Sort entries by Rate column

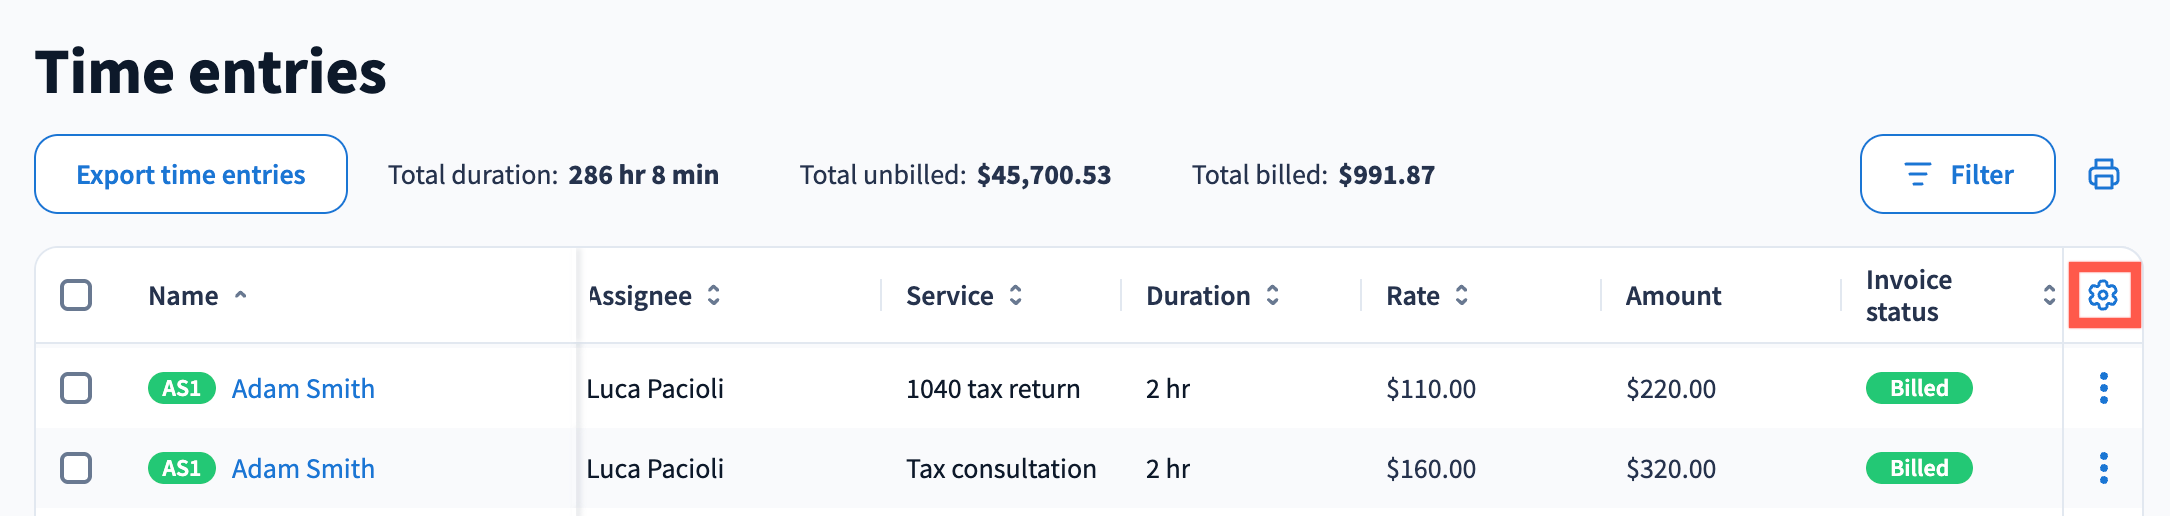(1461, 295)
